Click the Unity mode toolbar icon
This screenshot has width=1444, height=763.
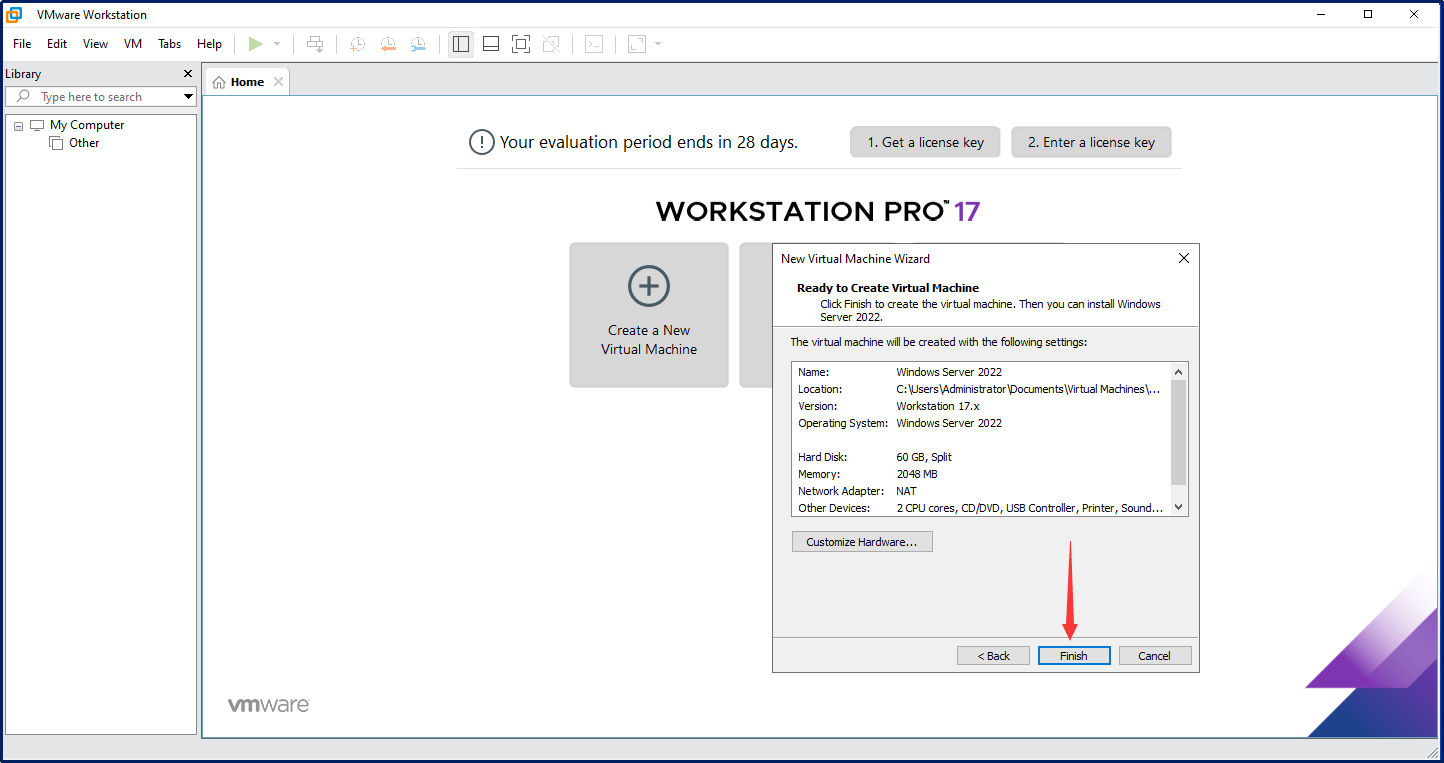click(551, 44)
